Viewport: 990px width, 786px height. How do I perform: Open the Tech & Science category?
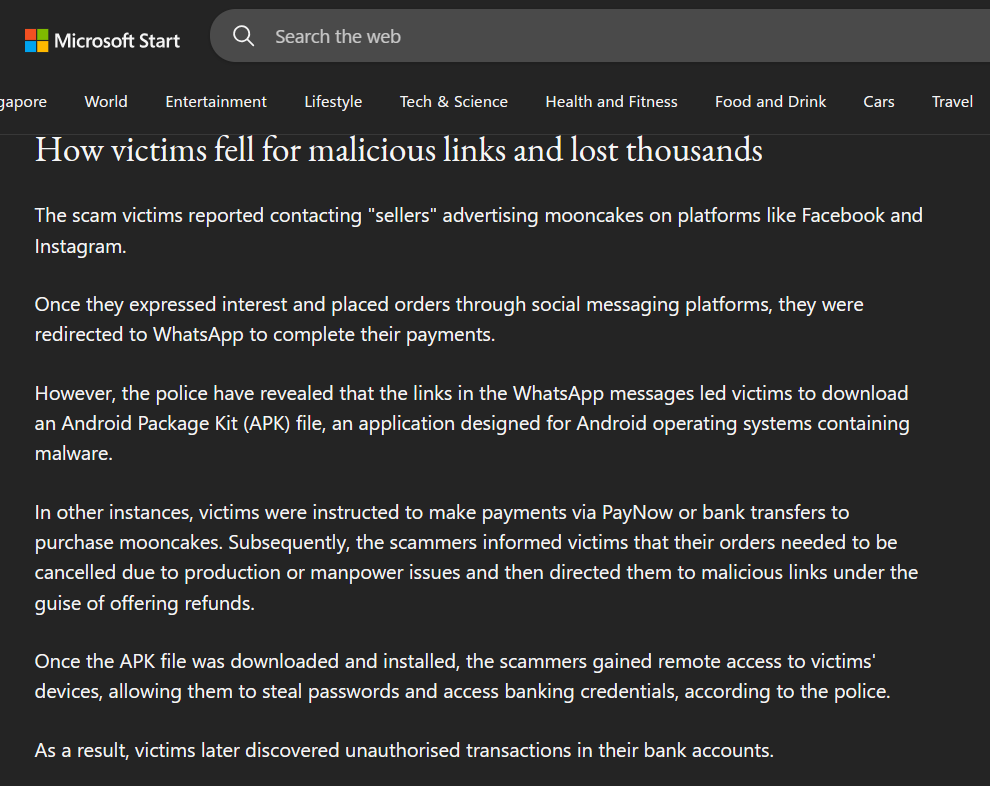tap(454, 101)
